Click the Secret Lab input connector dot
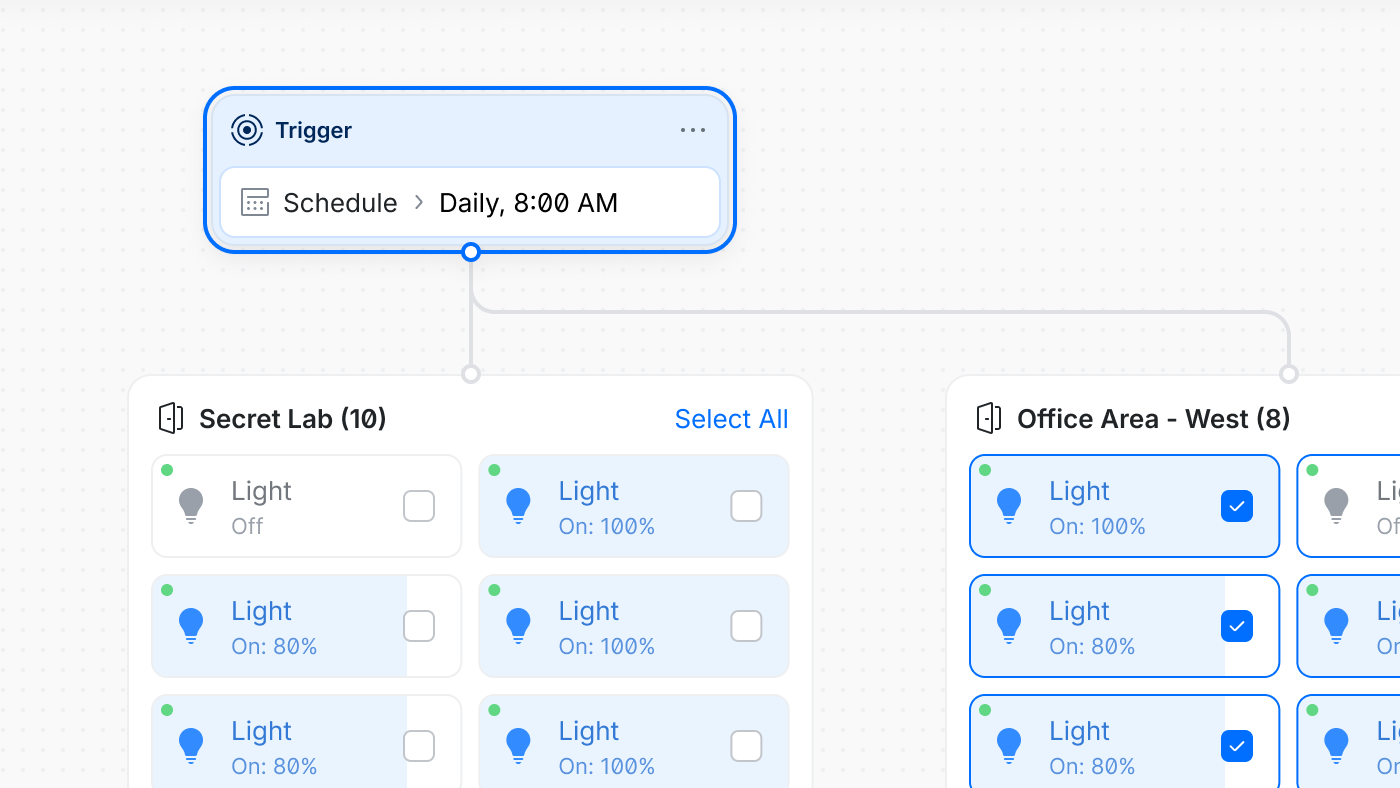The image size is (1400, 788). click(x=471, y=374)
